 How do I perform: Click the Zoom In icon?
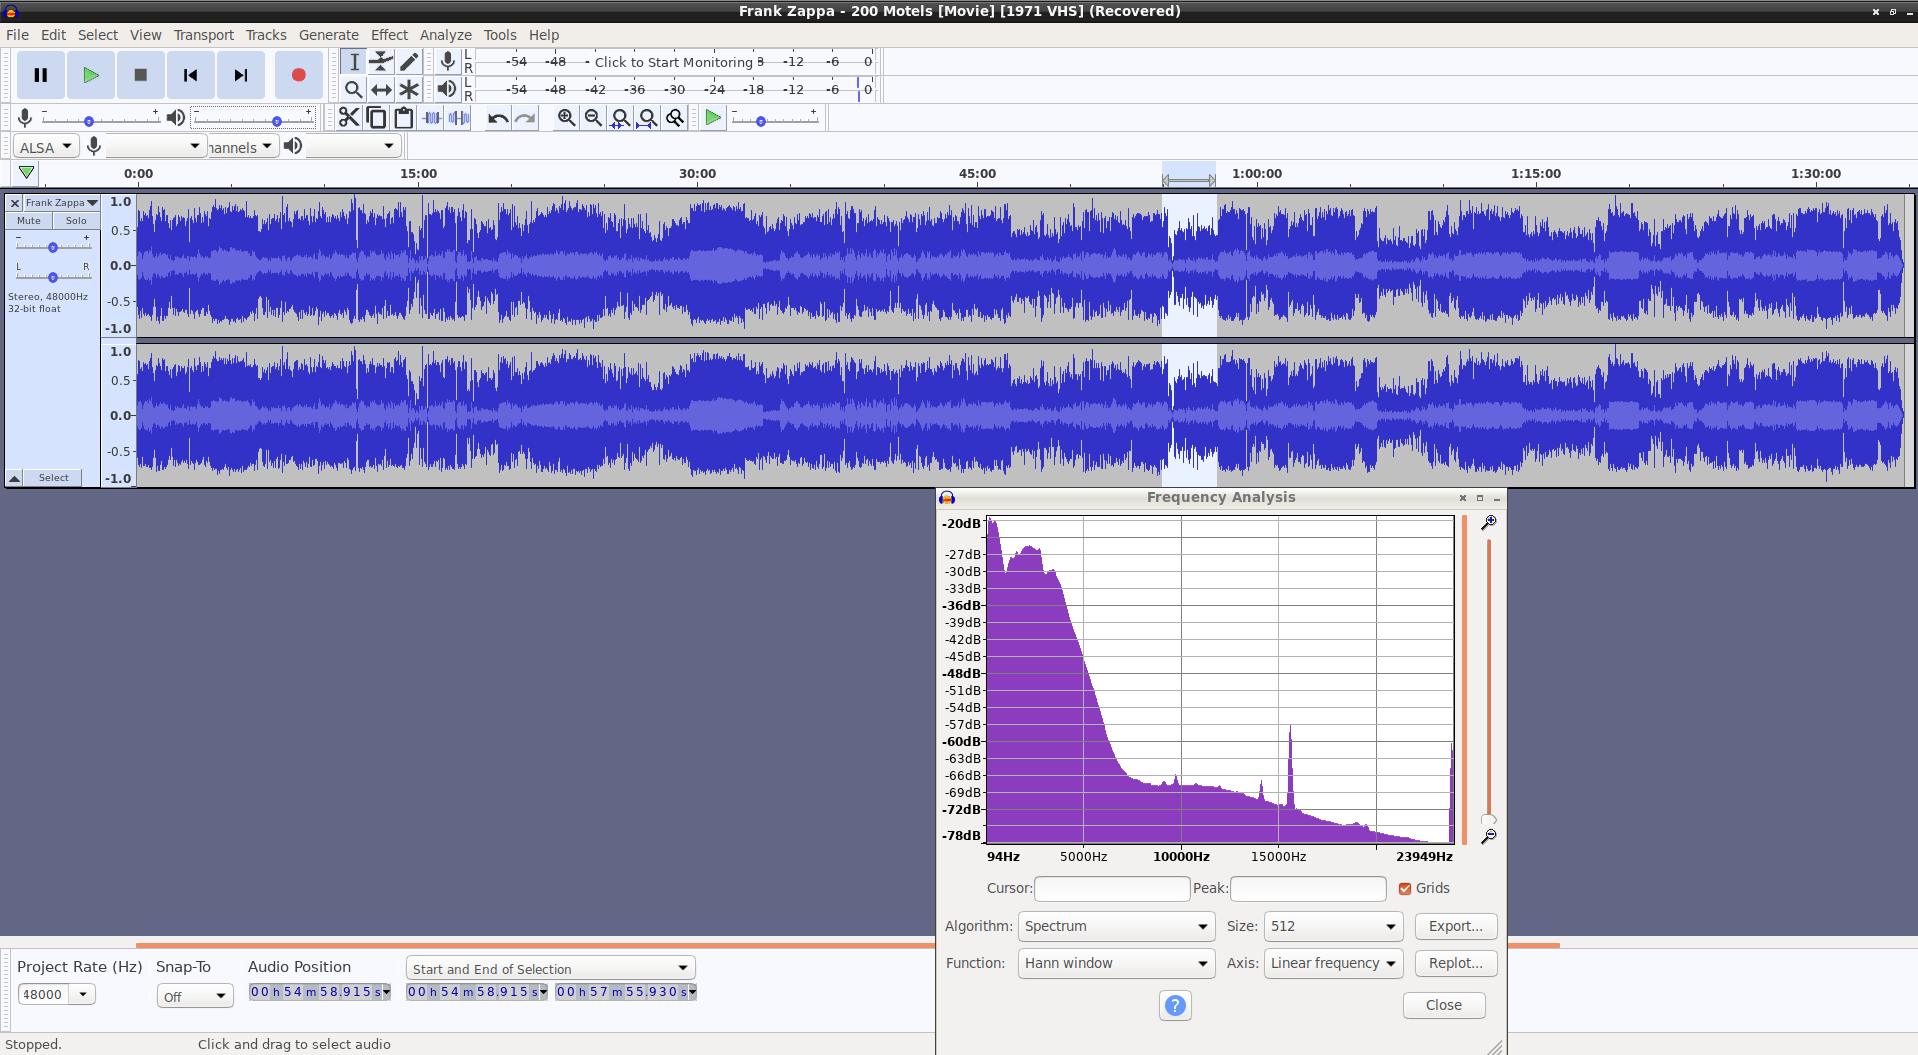point(566,118)
